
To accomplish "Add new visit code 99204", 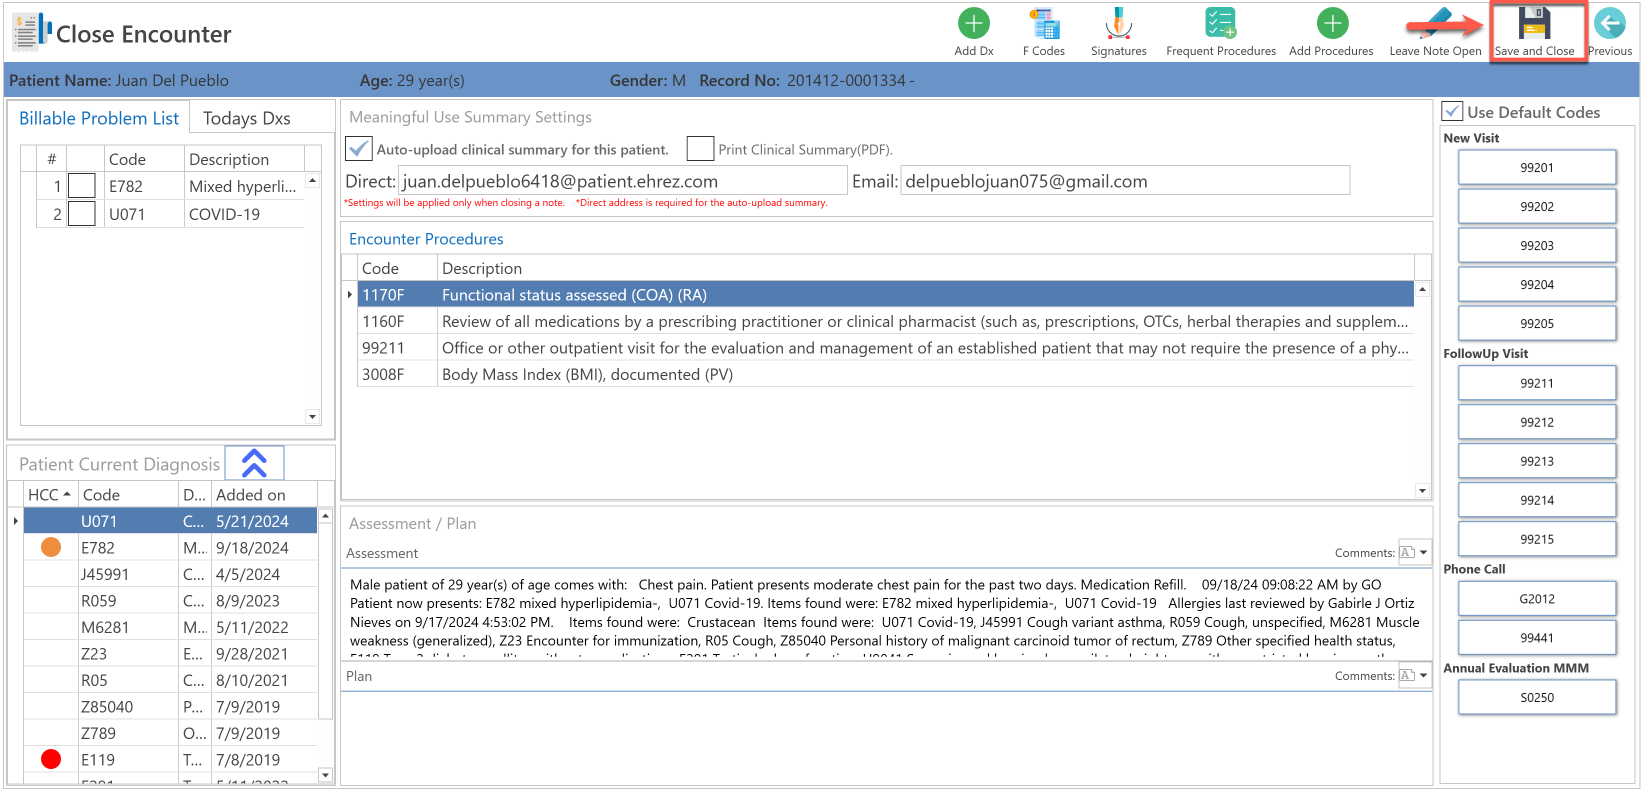I will click(x=1536, y=284).
